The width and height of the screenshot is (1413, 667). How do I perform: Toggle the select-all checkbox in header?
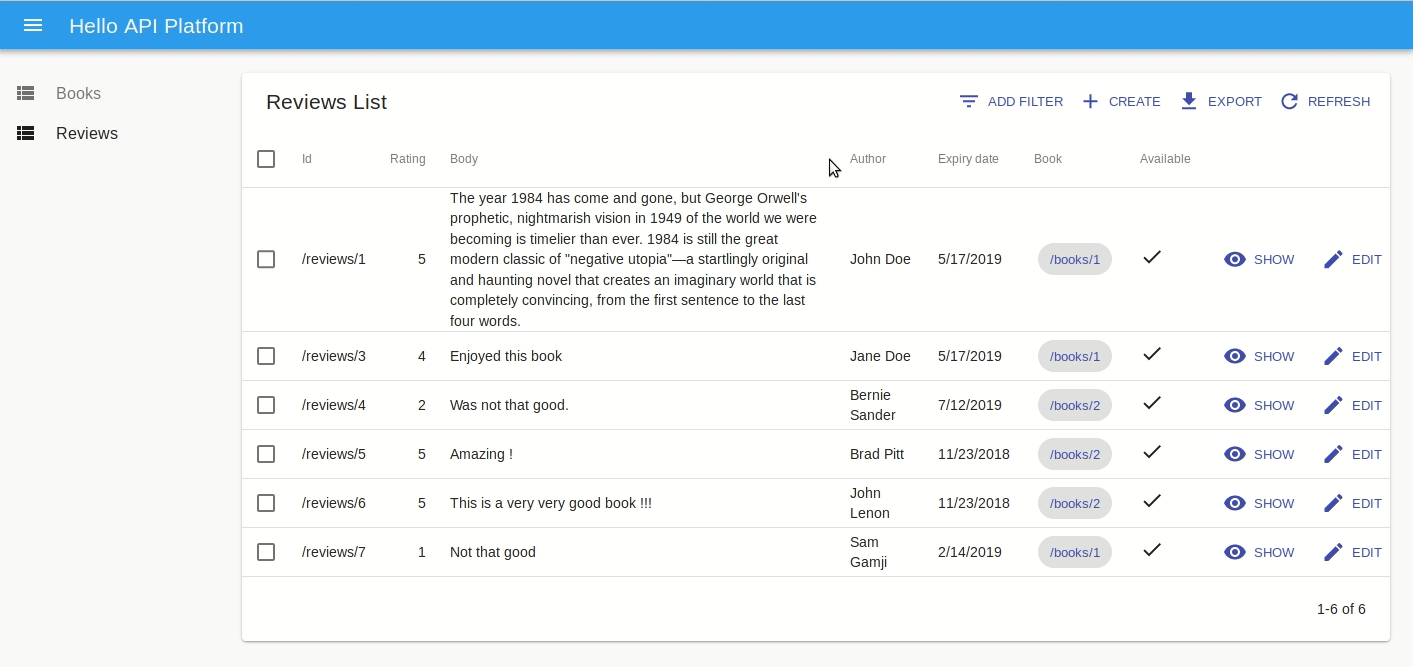point(266,159)
